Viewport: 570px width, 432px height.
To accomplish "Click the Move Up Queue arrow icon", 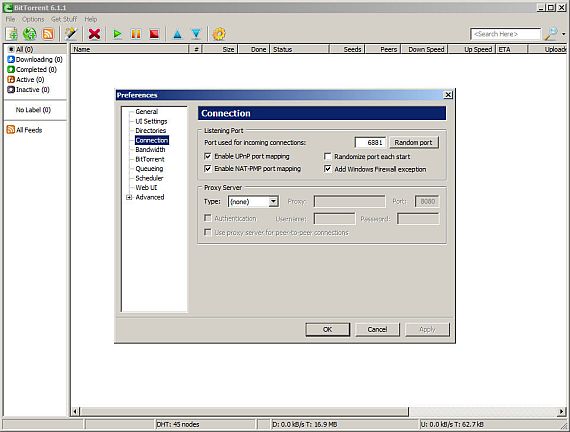I will (177, 34).
